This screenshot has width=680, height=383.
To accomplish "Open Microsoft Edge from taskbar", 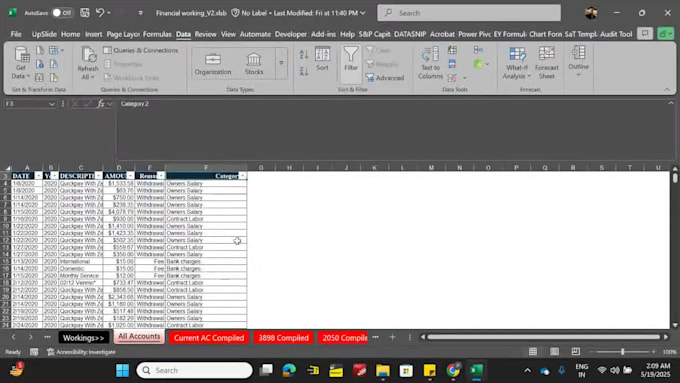I will [x=289, y=370].
